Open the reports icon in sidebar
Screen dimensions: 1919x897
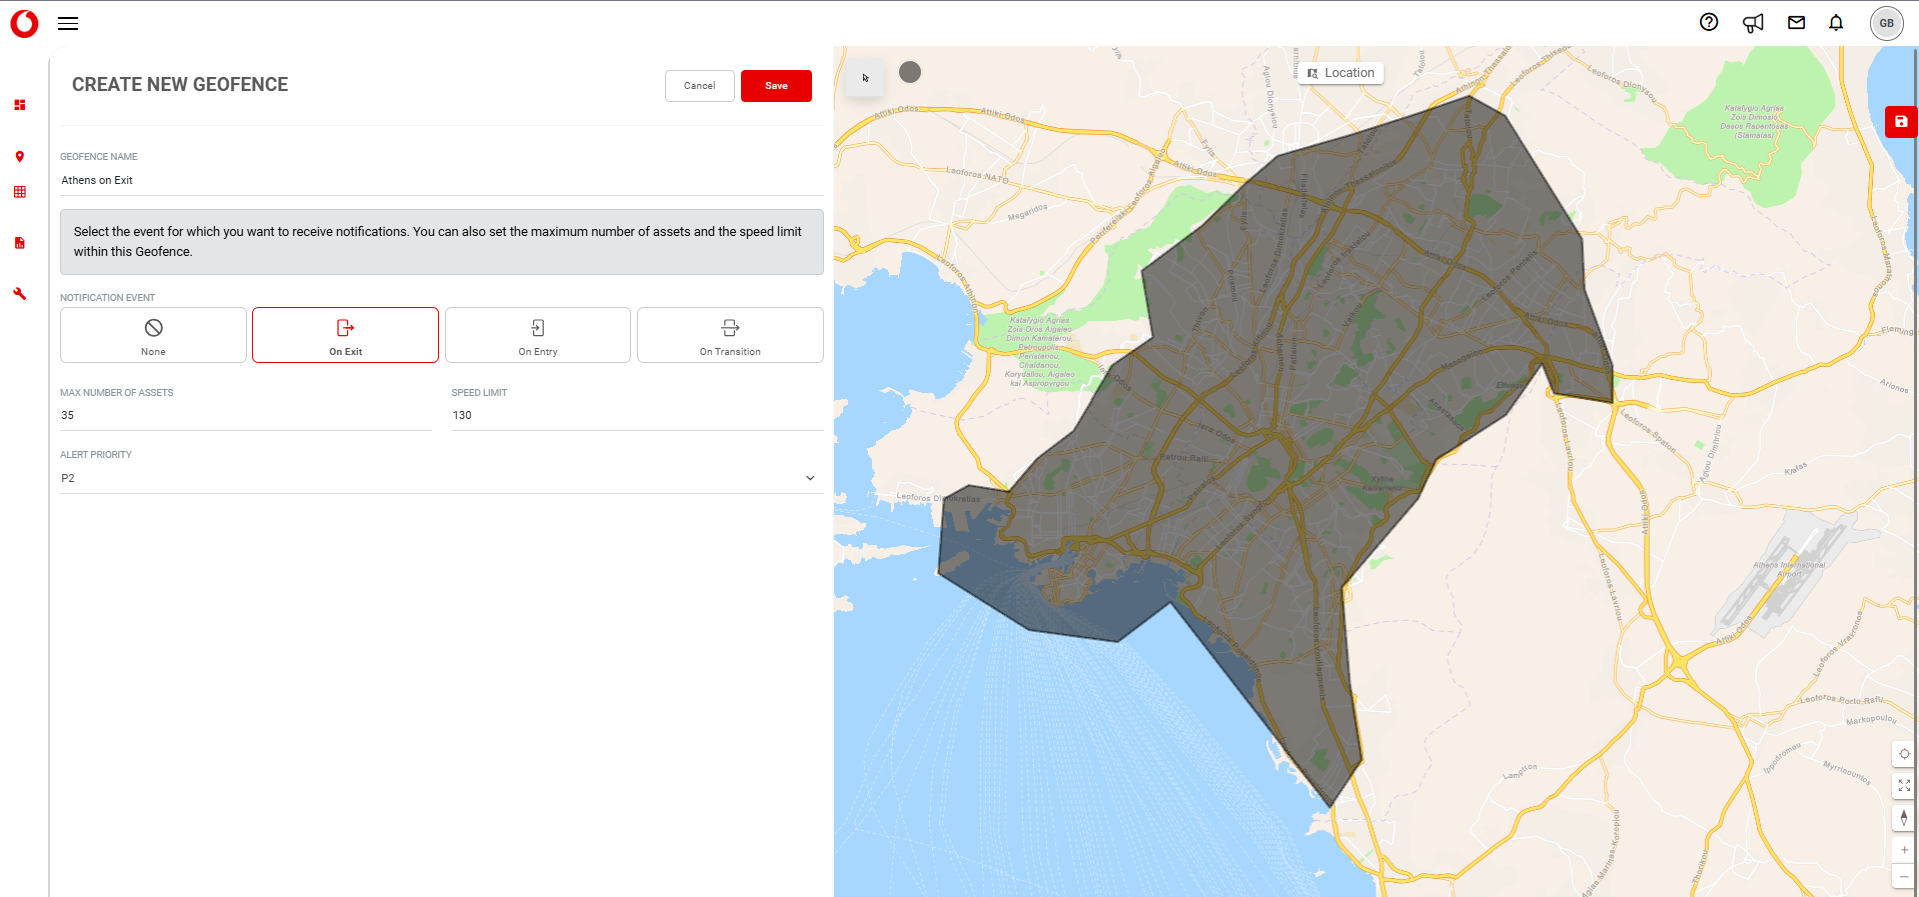click(x=20, y=243)
